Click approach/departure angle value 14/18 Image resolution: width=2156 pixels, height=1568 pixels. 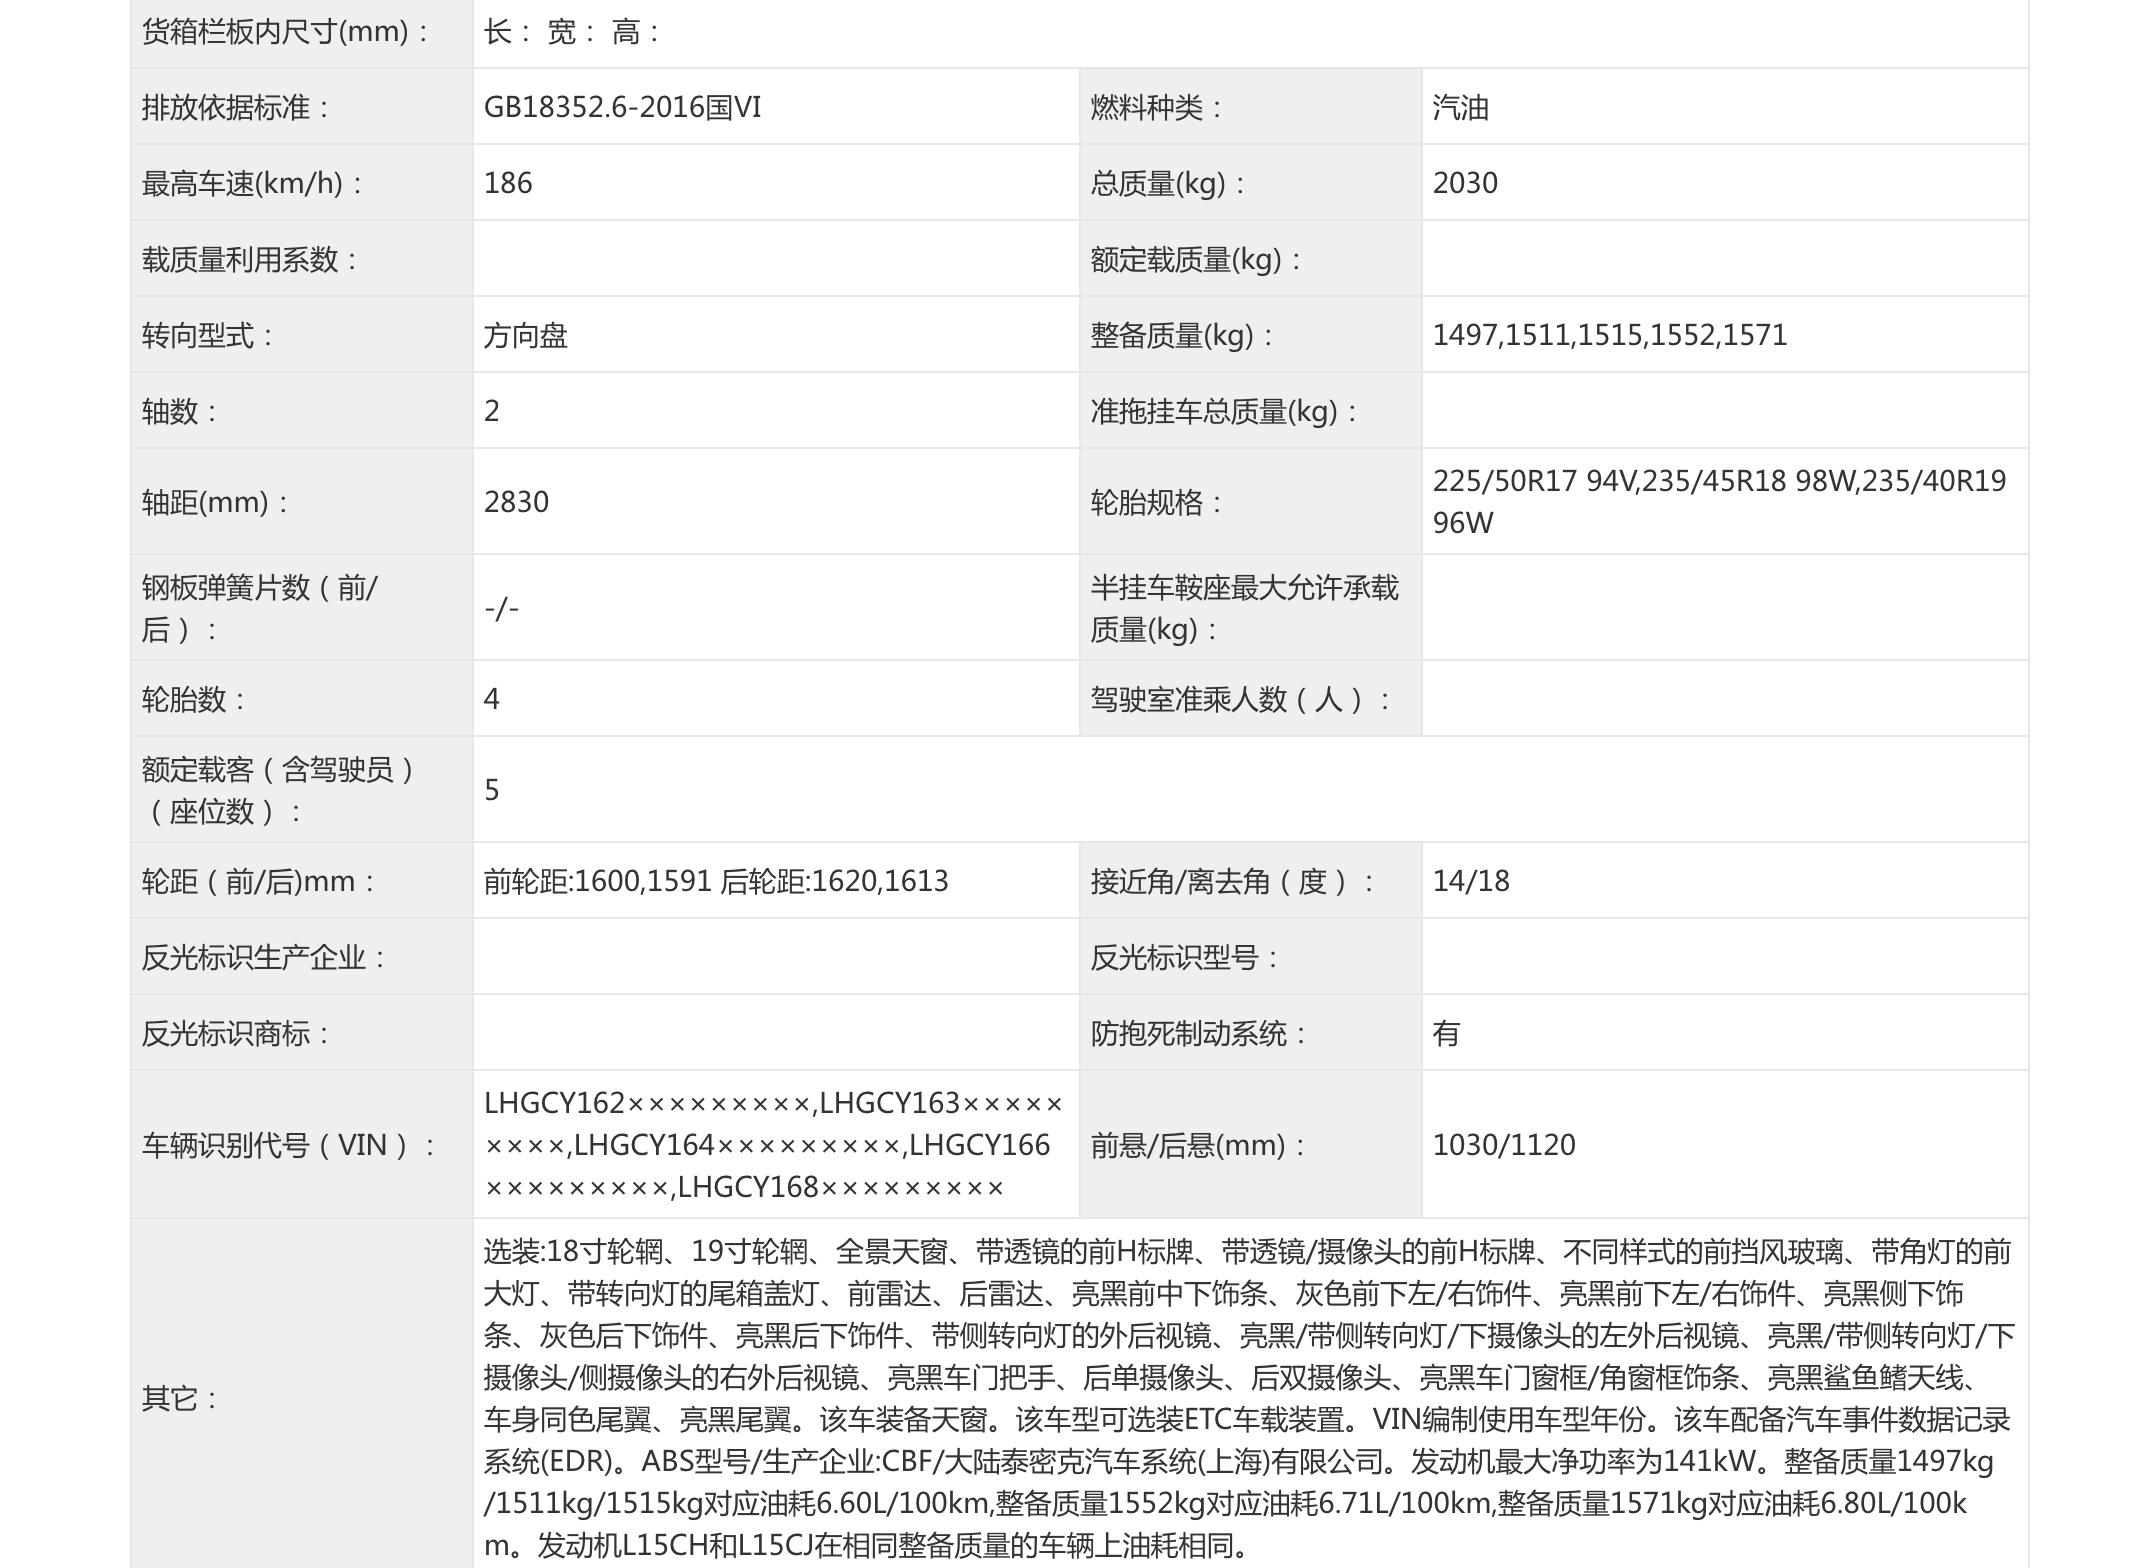click(x=1471, y=881)
